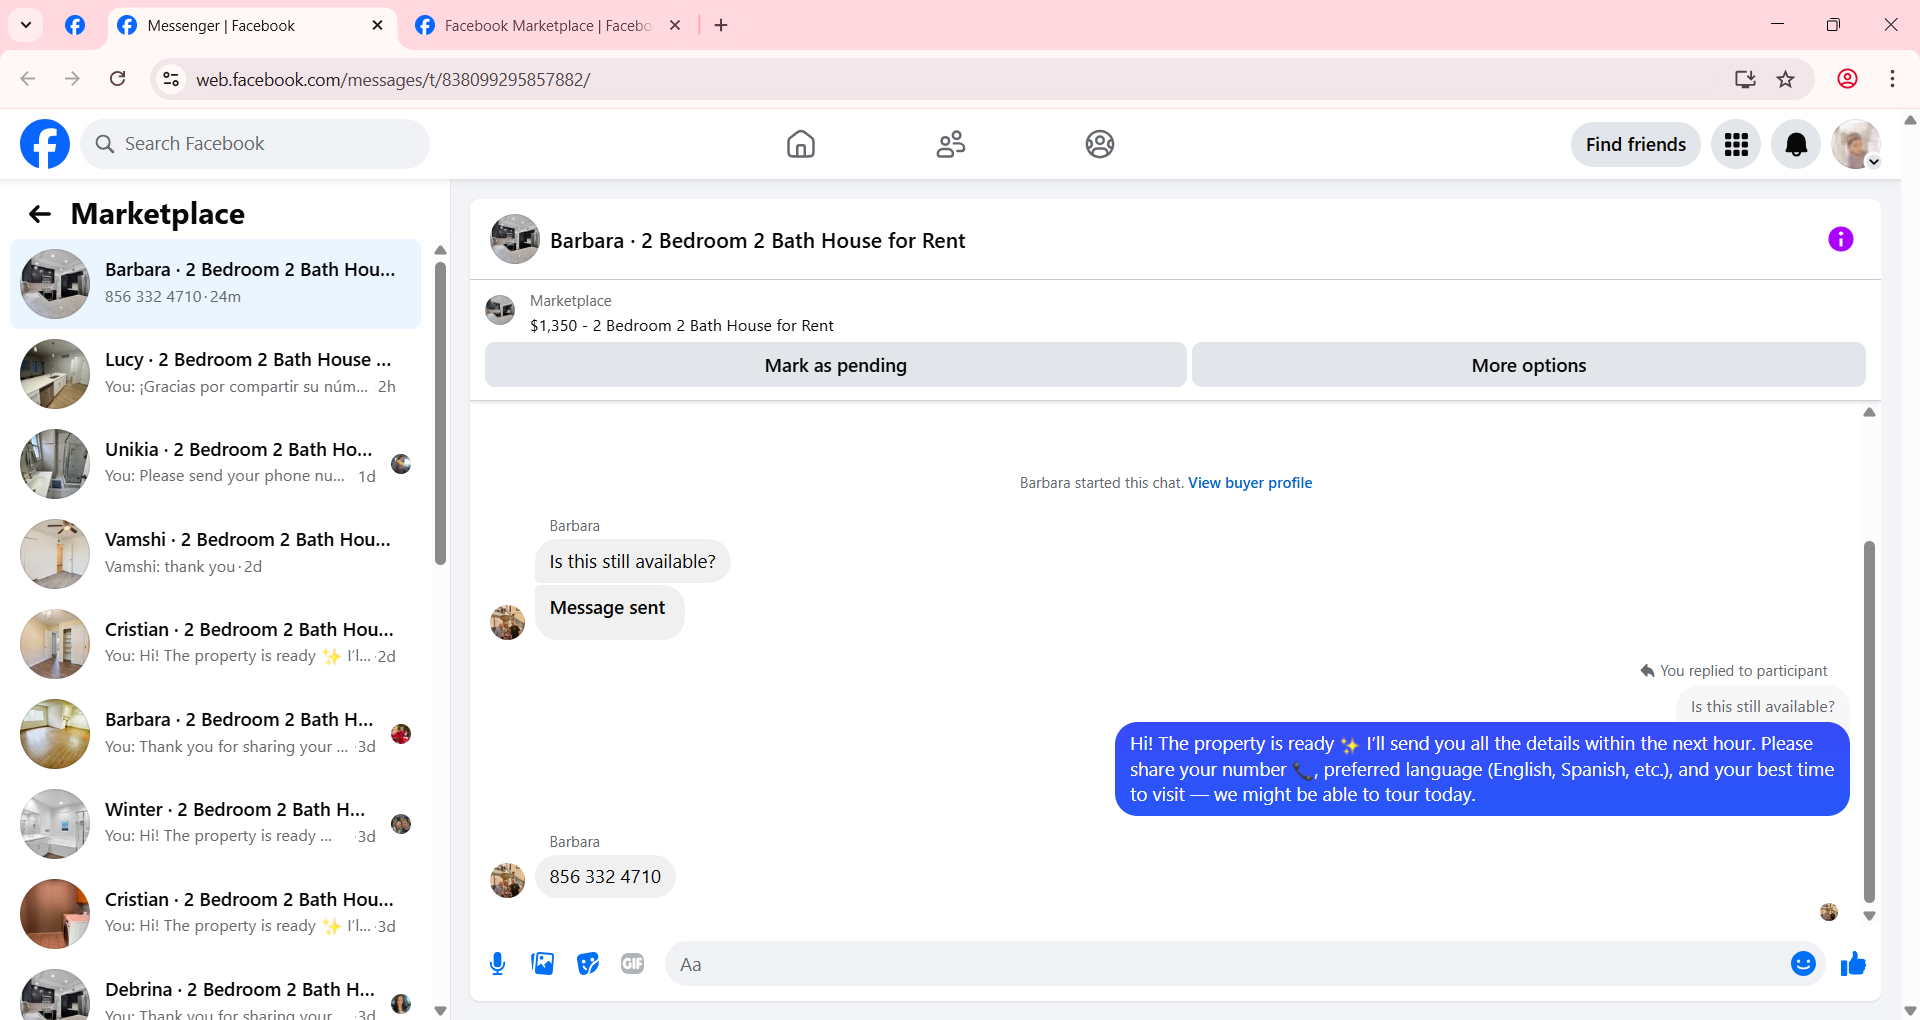Click the back arrow beside Marketplace

pos(40,214)
